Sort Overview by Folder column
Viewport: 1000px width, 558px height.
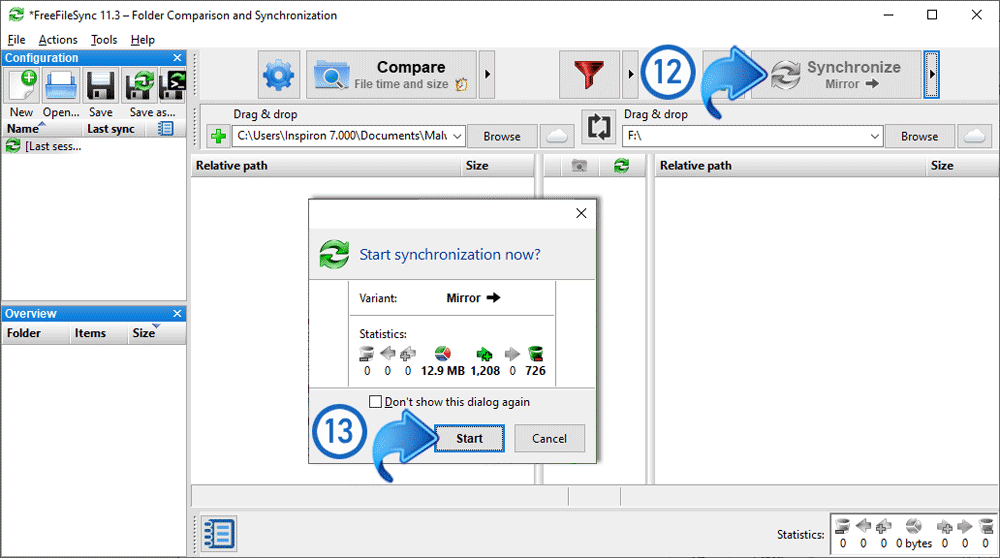pos(36,334)
